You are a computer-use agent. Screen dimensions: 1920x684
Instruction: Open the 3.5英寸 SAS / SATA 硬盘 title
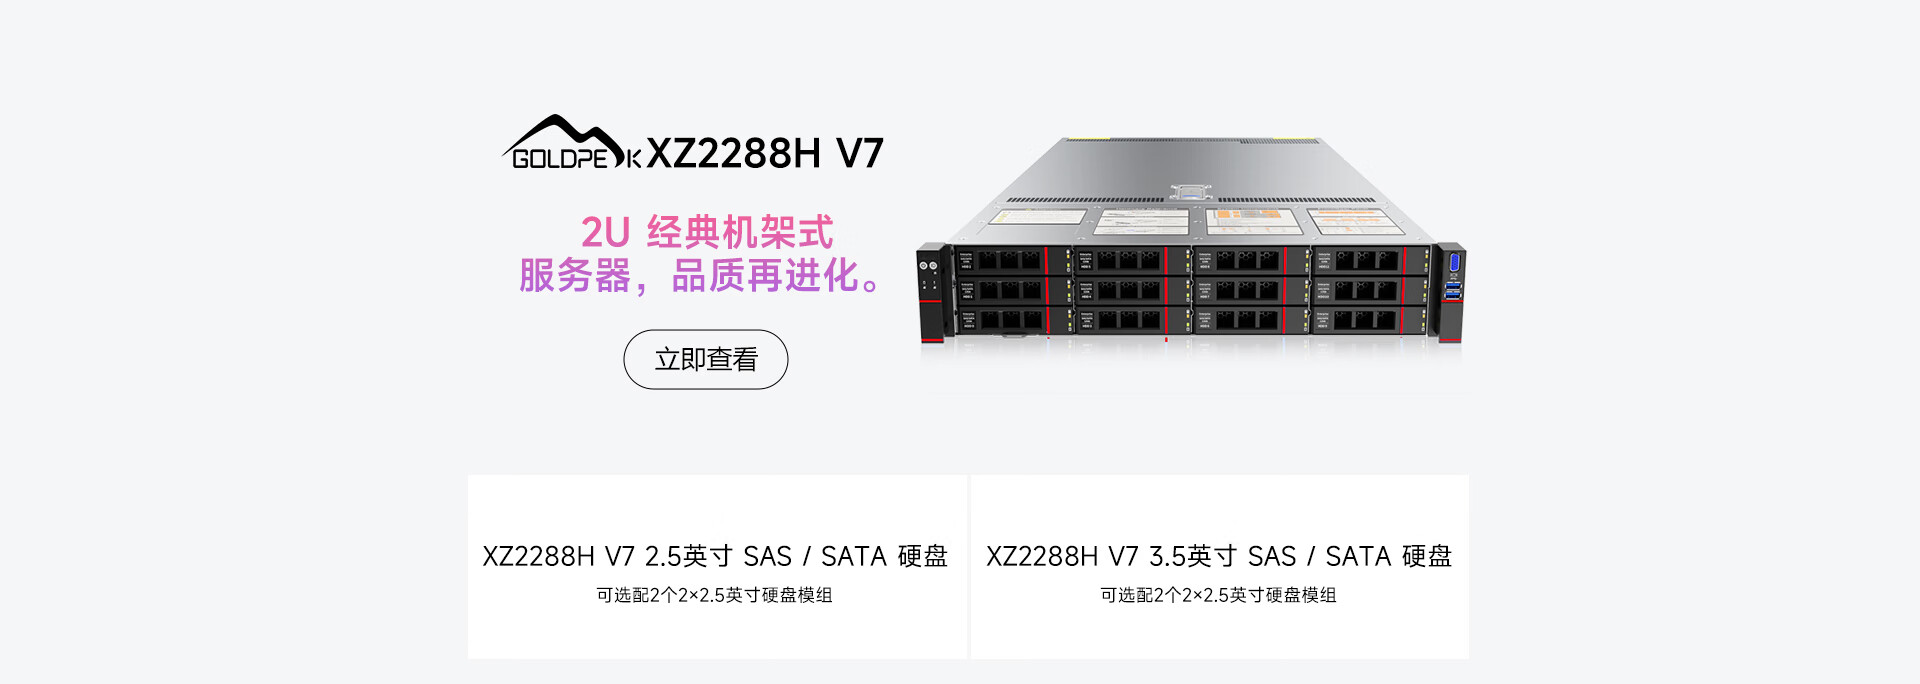point(1219,556)
